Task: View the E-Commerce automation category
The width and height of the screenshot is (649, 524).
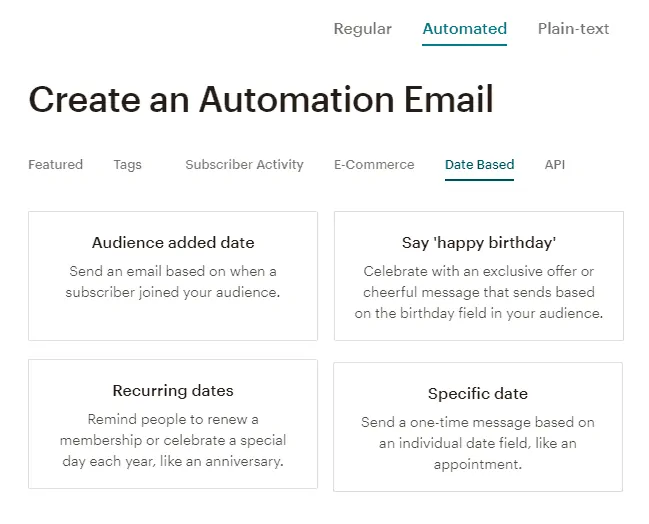Action: point(374,164)
